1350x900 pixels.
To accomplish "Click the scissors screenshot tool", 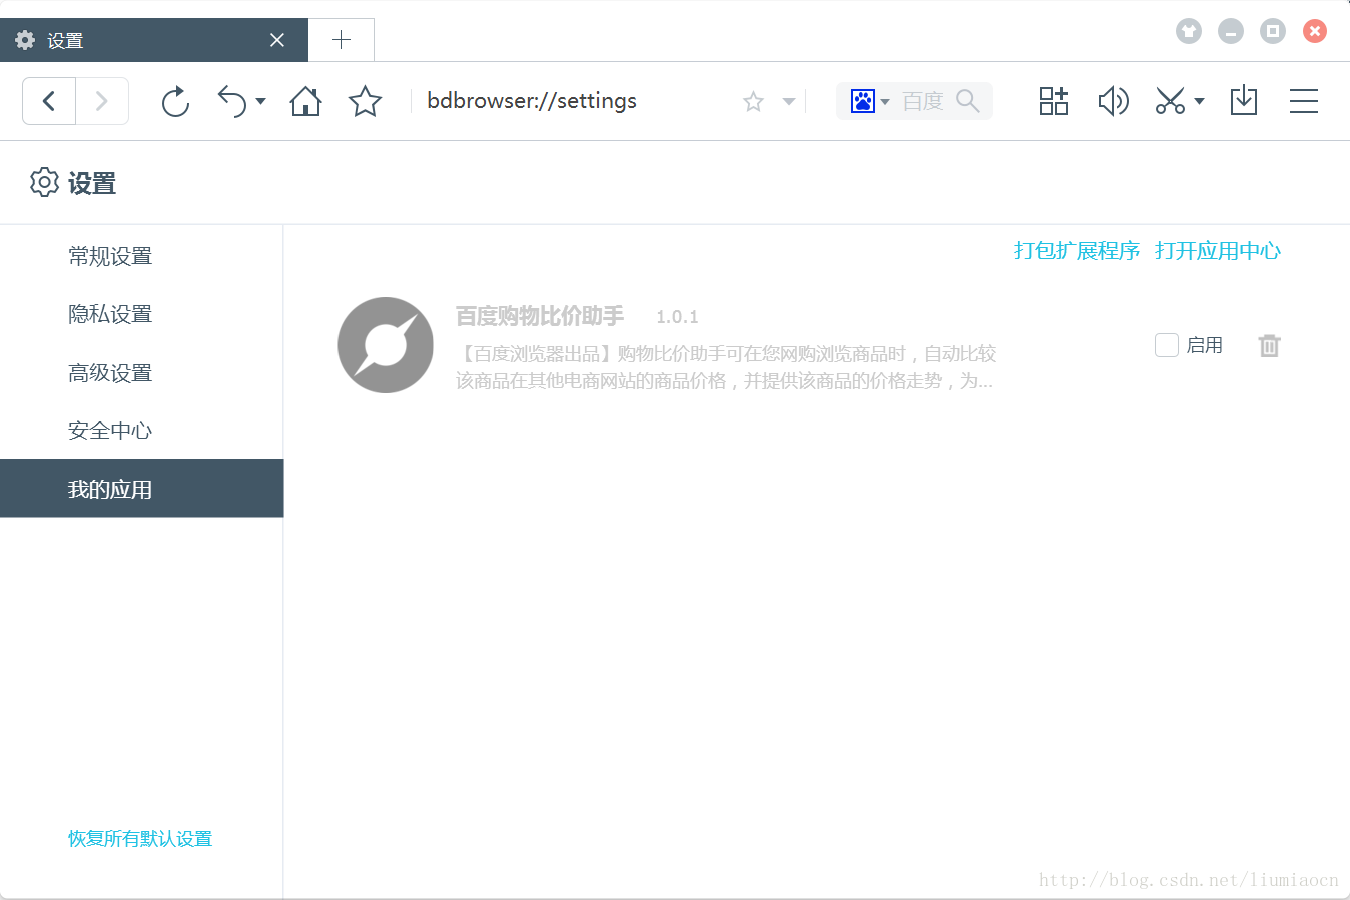I will pyautogui.click(x=1170, y=101).
